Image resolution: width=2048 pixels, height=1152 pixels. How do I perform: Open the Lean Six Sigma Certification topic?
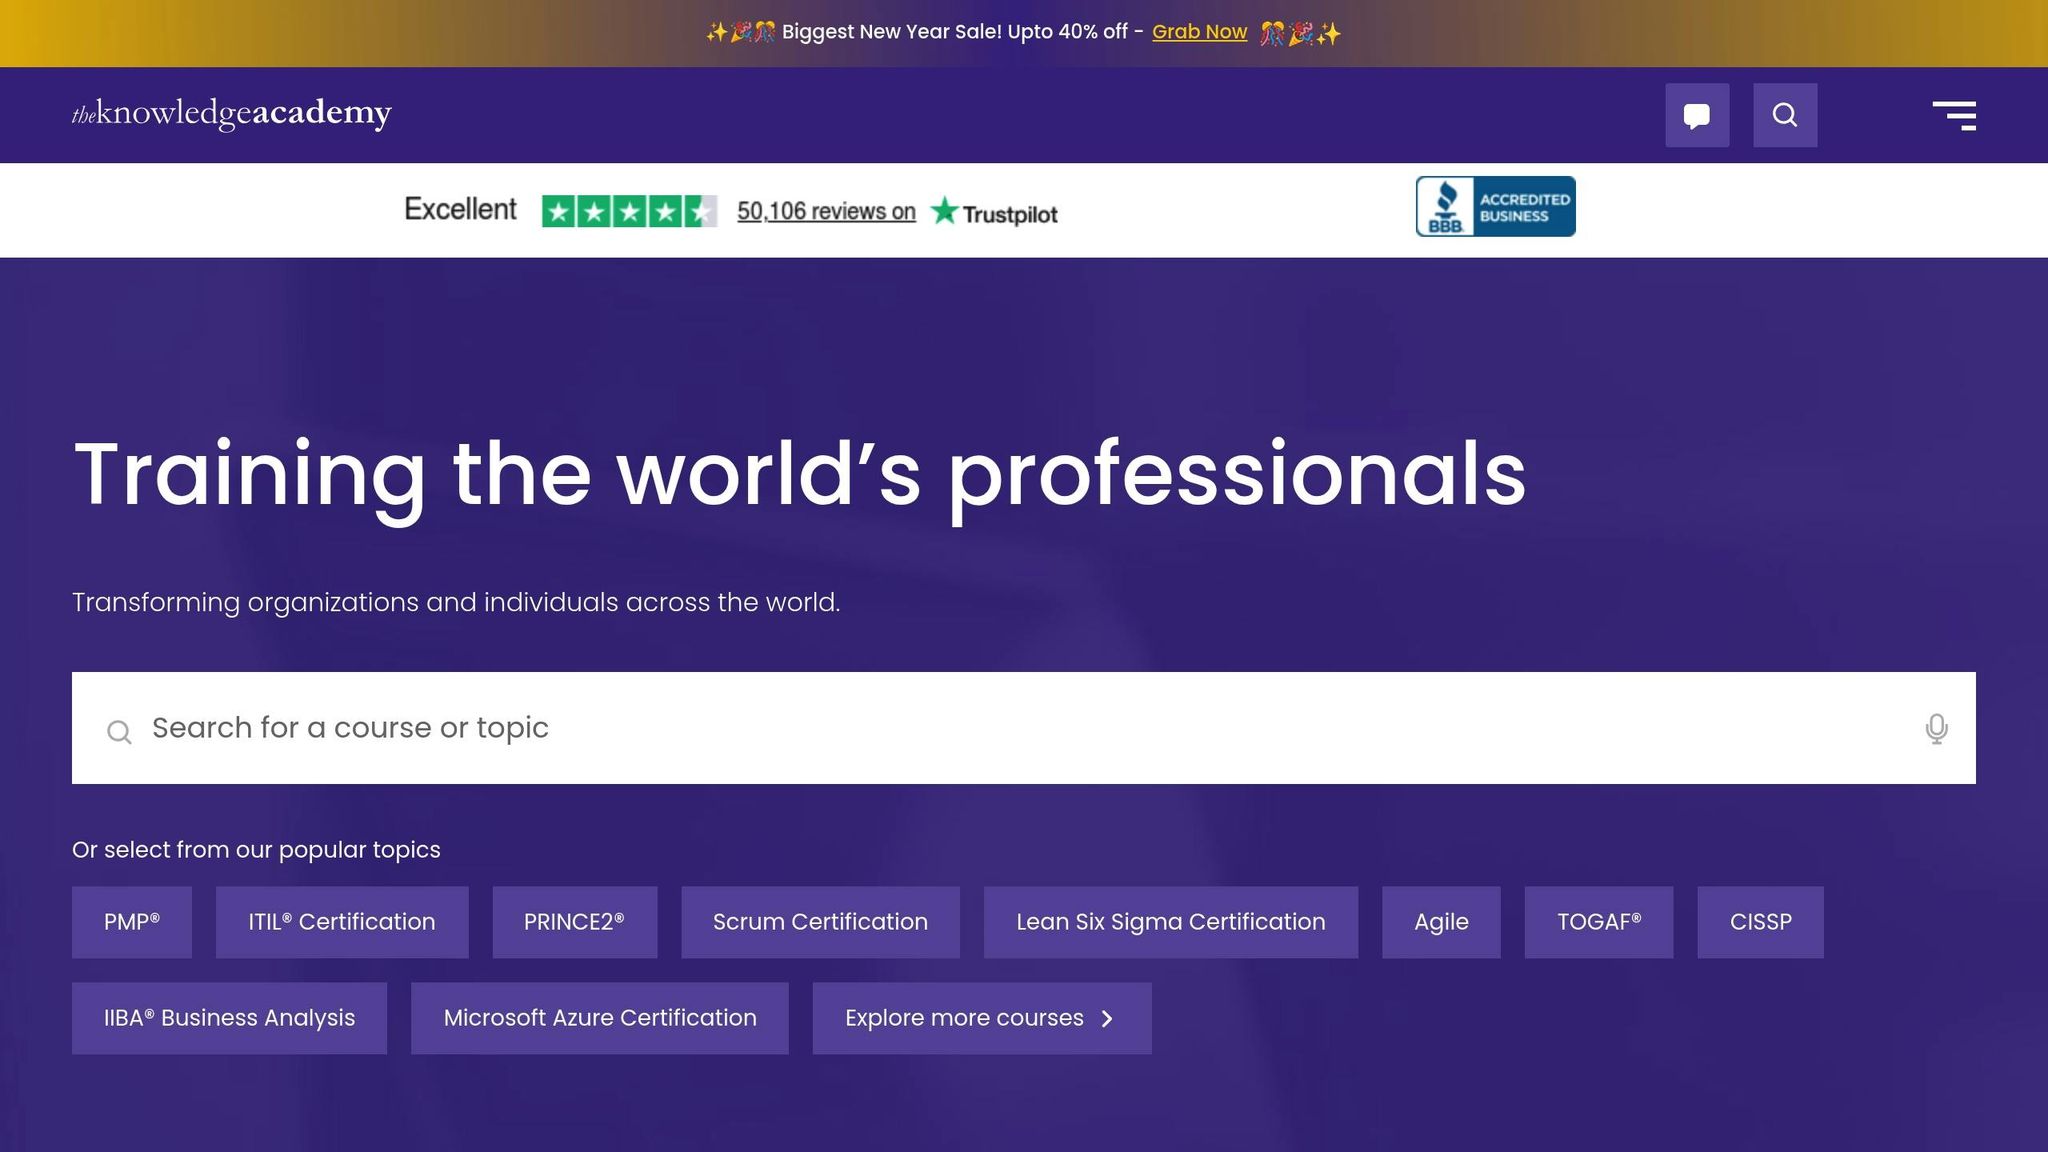pos(1170,921)
